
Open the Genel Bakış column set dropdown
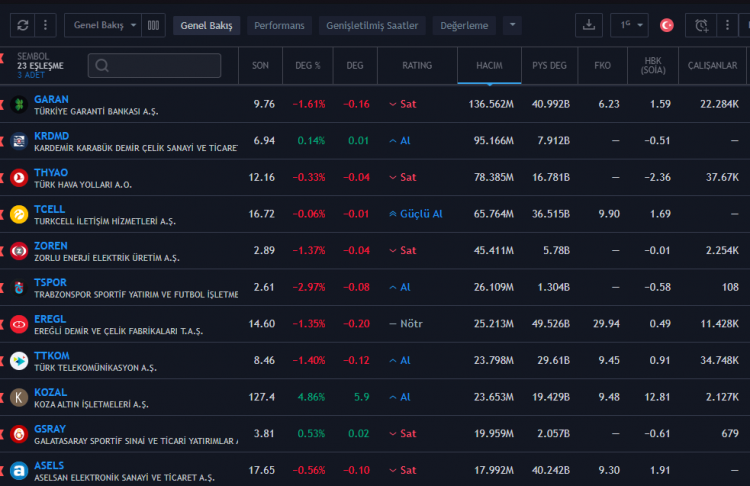(103, 25)
